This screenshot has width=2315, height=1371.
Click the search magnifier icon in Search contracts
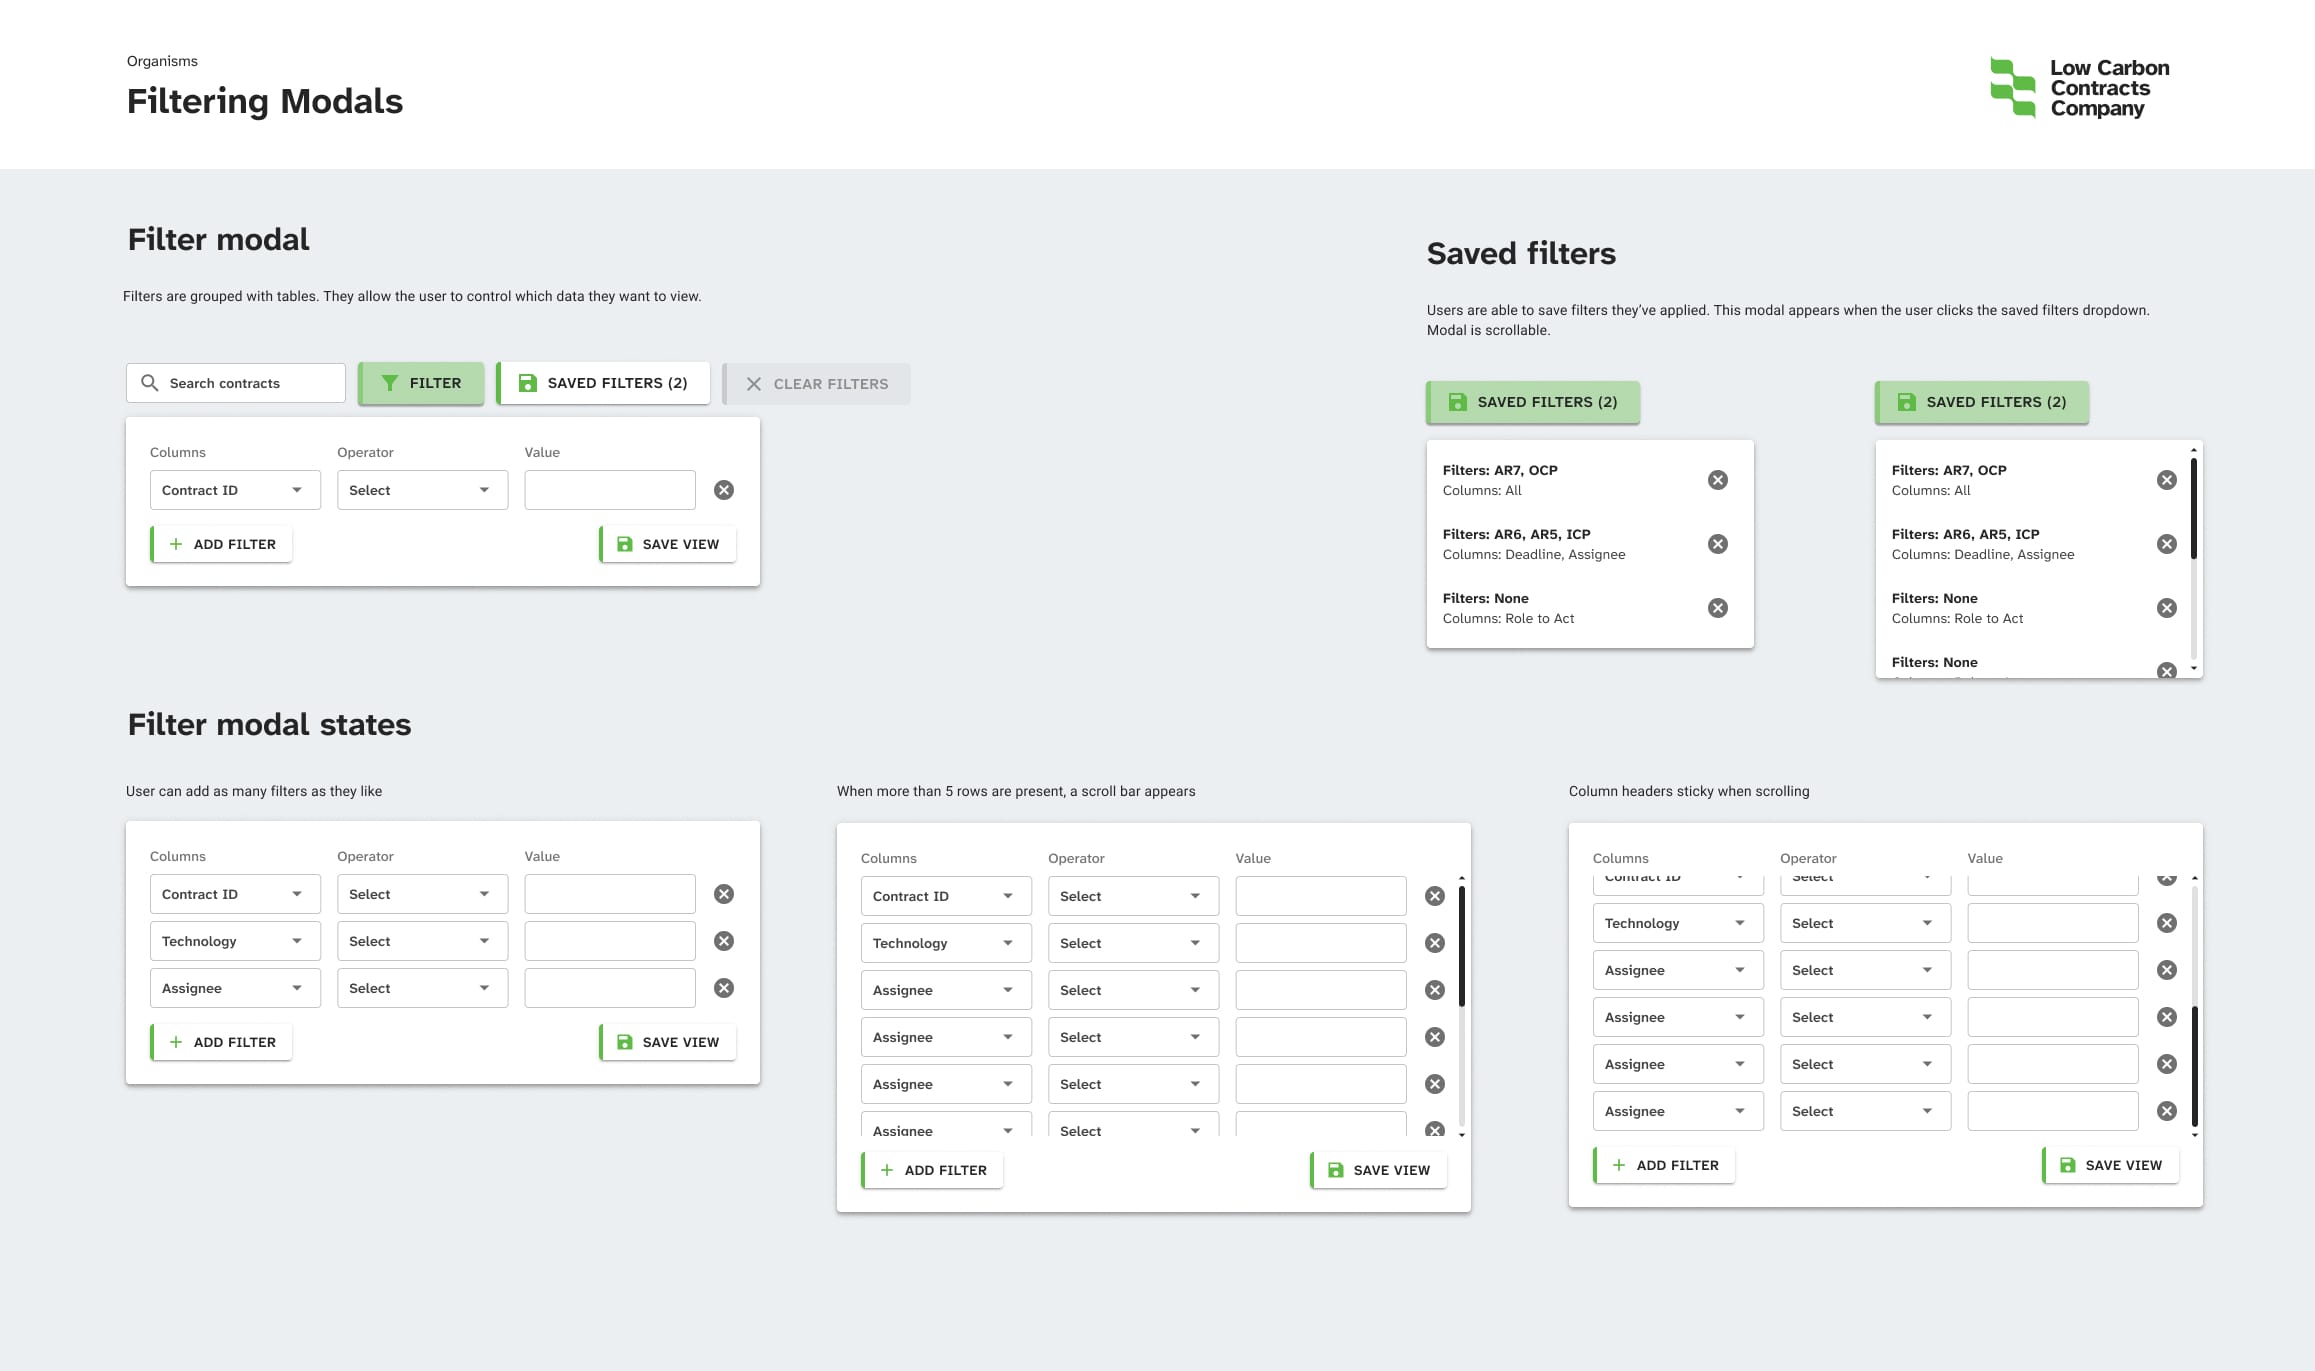click(150, 383)
